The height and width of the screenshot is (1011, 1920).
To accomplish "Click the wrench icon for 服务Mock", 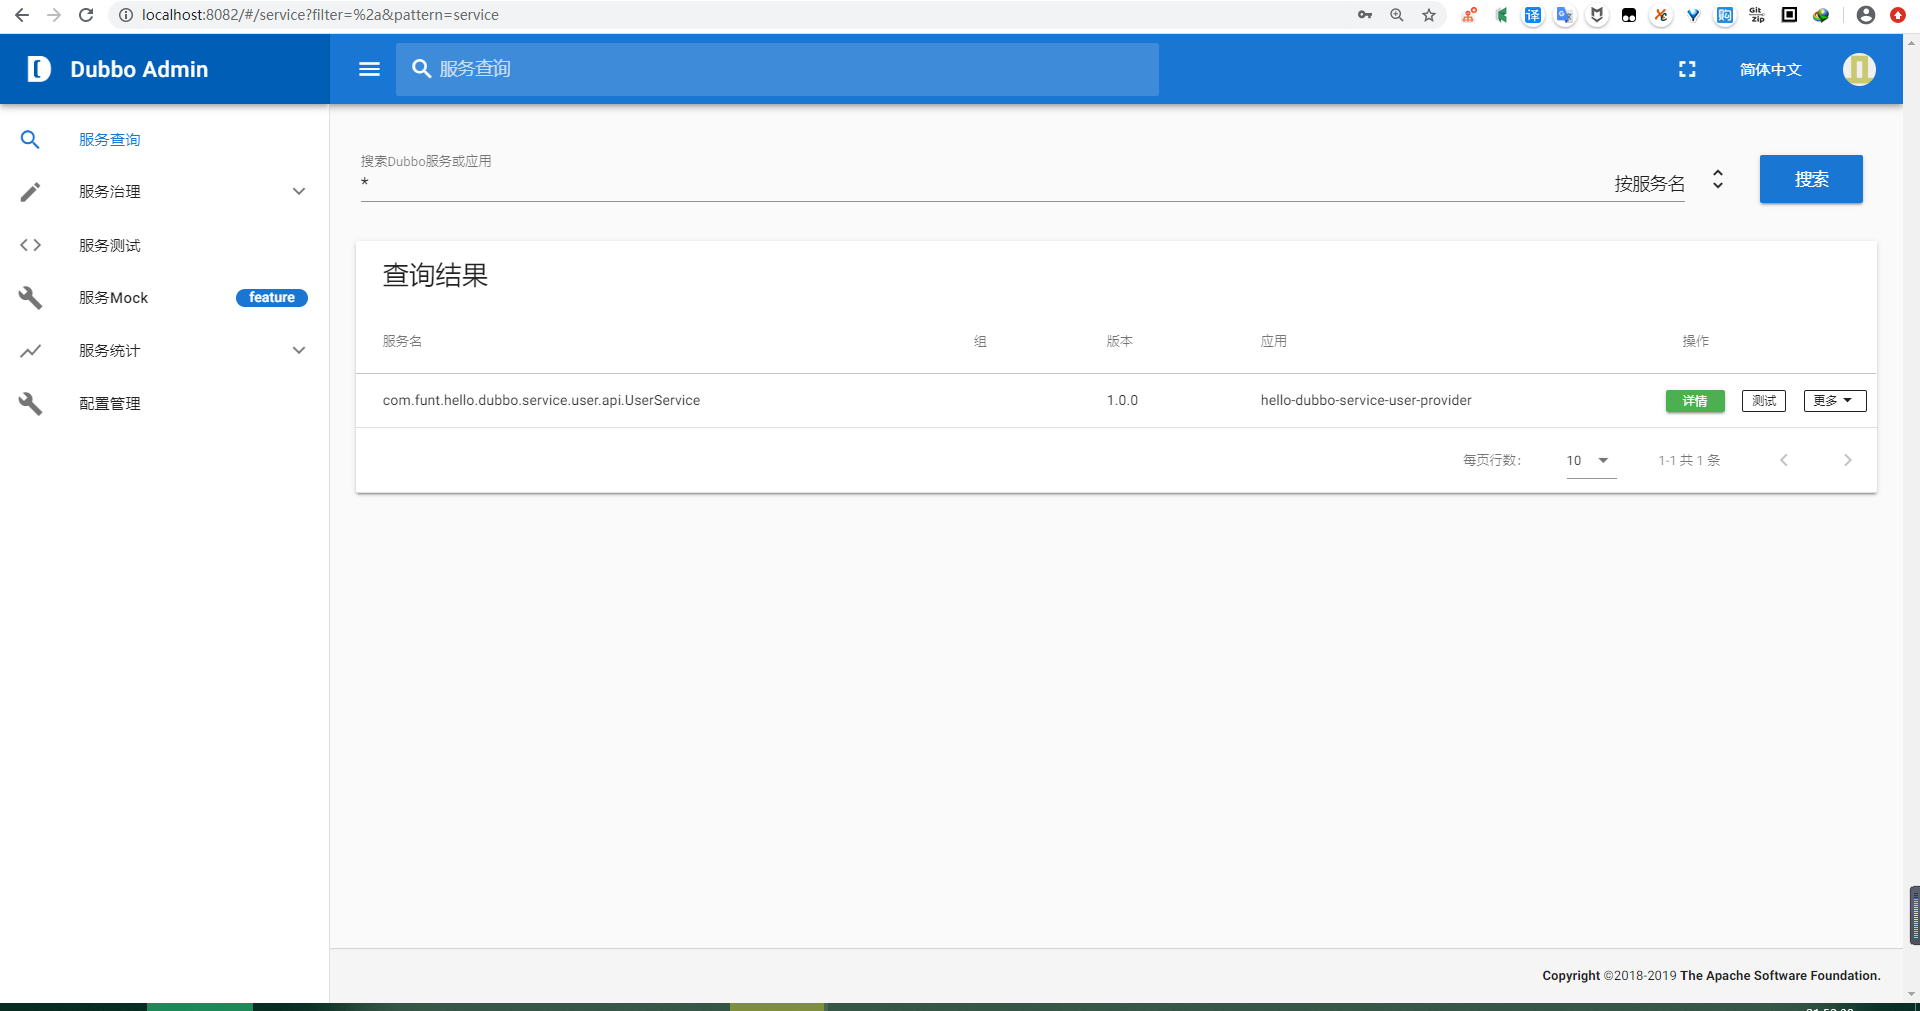I will pos(30,298).
